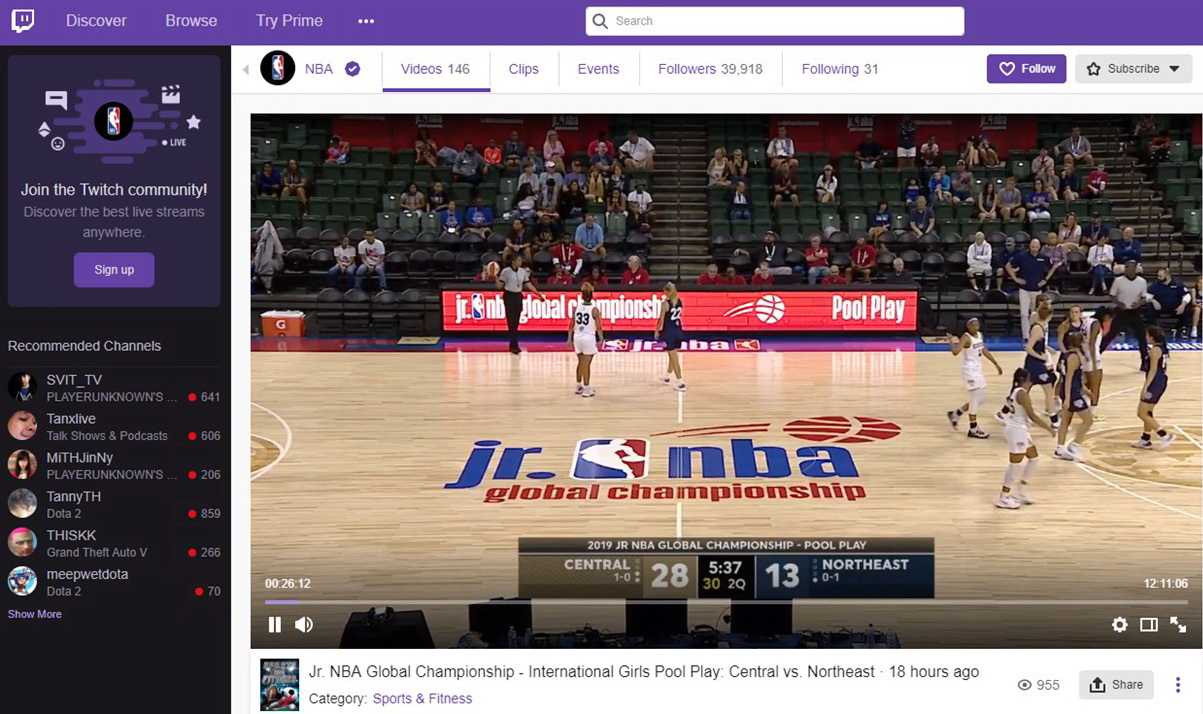1203x714 pixels.
Task: Open the TannyTH channel name
Action: click(73, 497)
